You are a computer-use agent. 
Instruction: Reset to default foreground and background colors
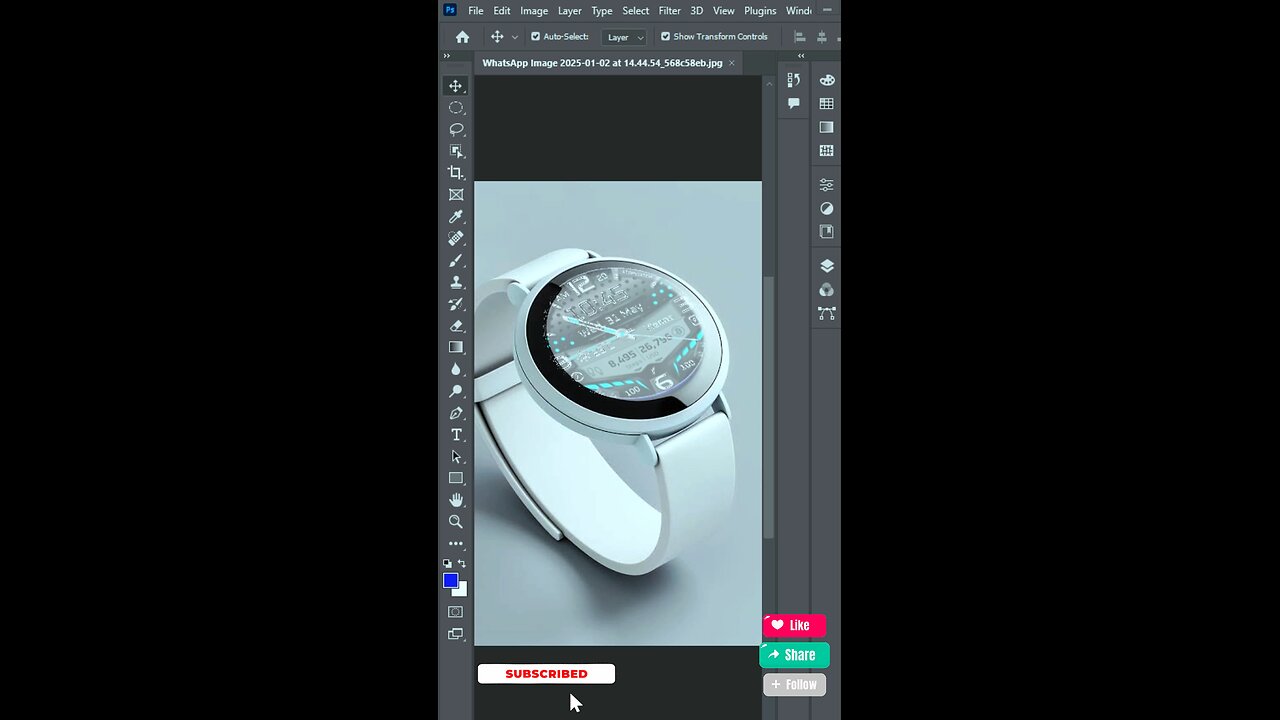pyautogui.click(x=447, y=564)
